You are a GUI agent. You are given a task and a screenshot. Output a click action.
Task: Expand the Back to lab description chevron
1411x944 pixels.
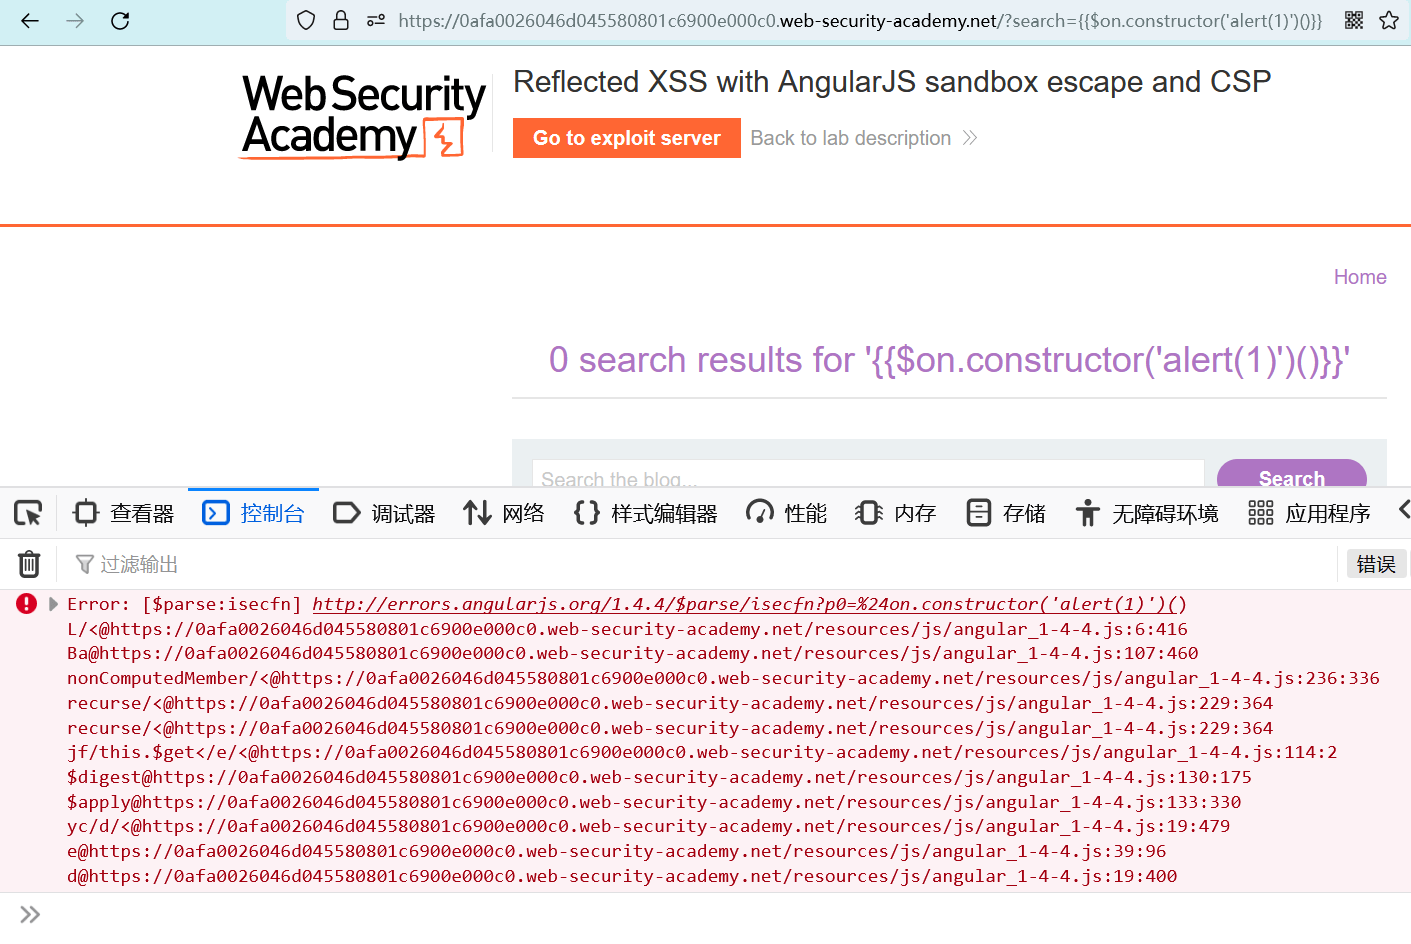(969, 138)
